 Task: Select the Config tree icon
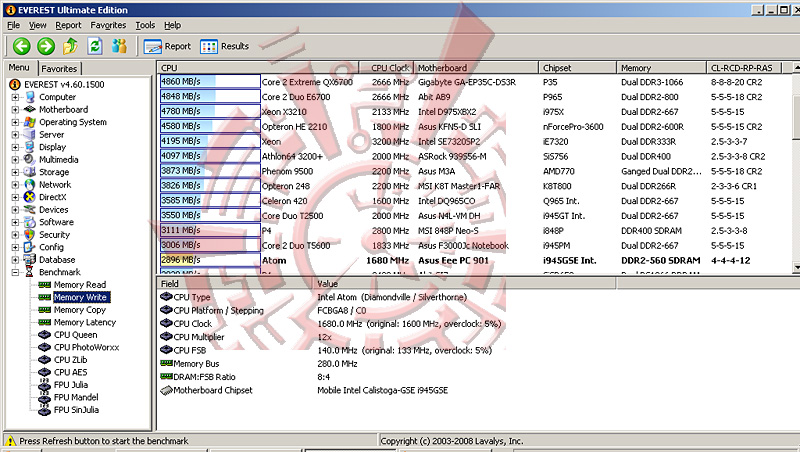(x=30, y=247)
